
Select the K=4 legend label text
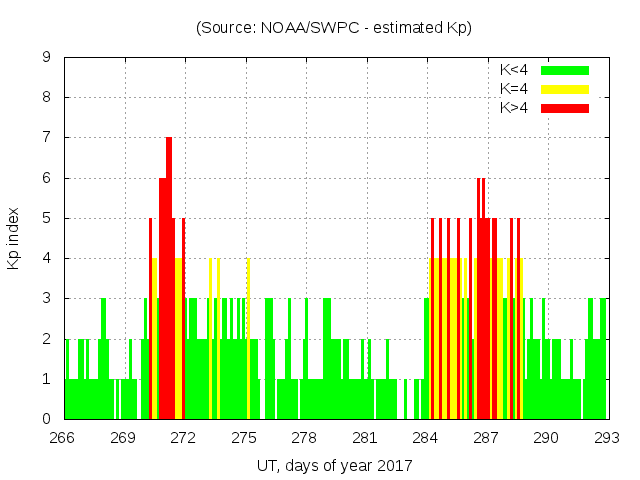coord(515,89)
